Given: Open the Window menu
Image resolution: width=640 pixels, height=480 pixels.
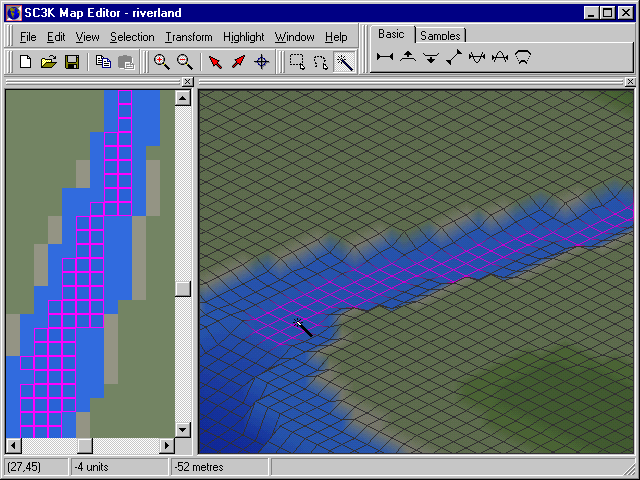Looking at the screenshot, I should coord(294,37).
